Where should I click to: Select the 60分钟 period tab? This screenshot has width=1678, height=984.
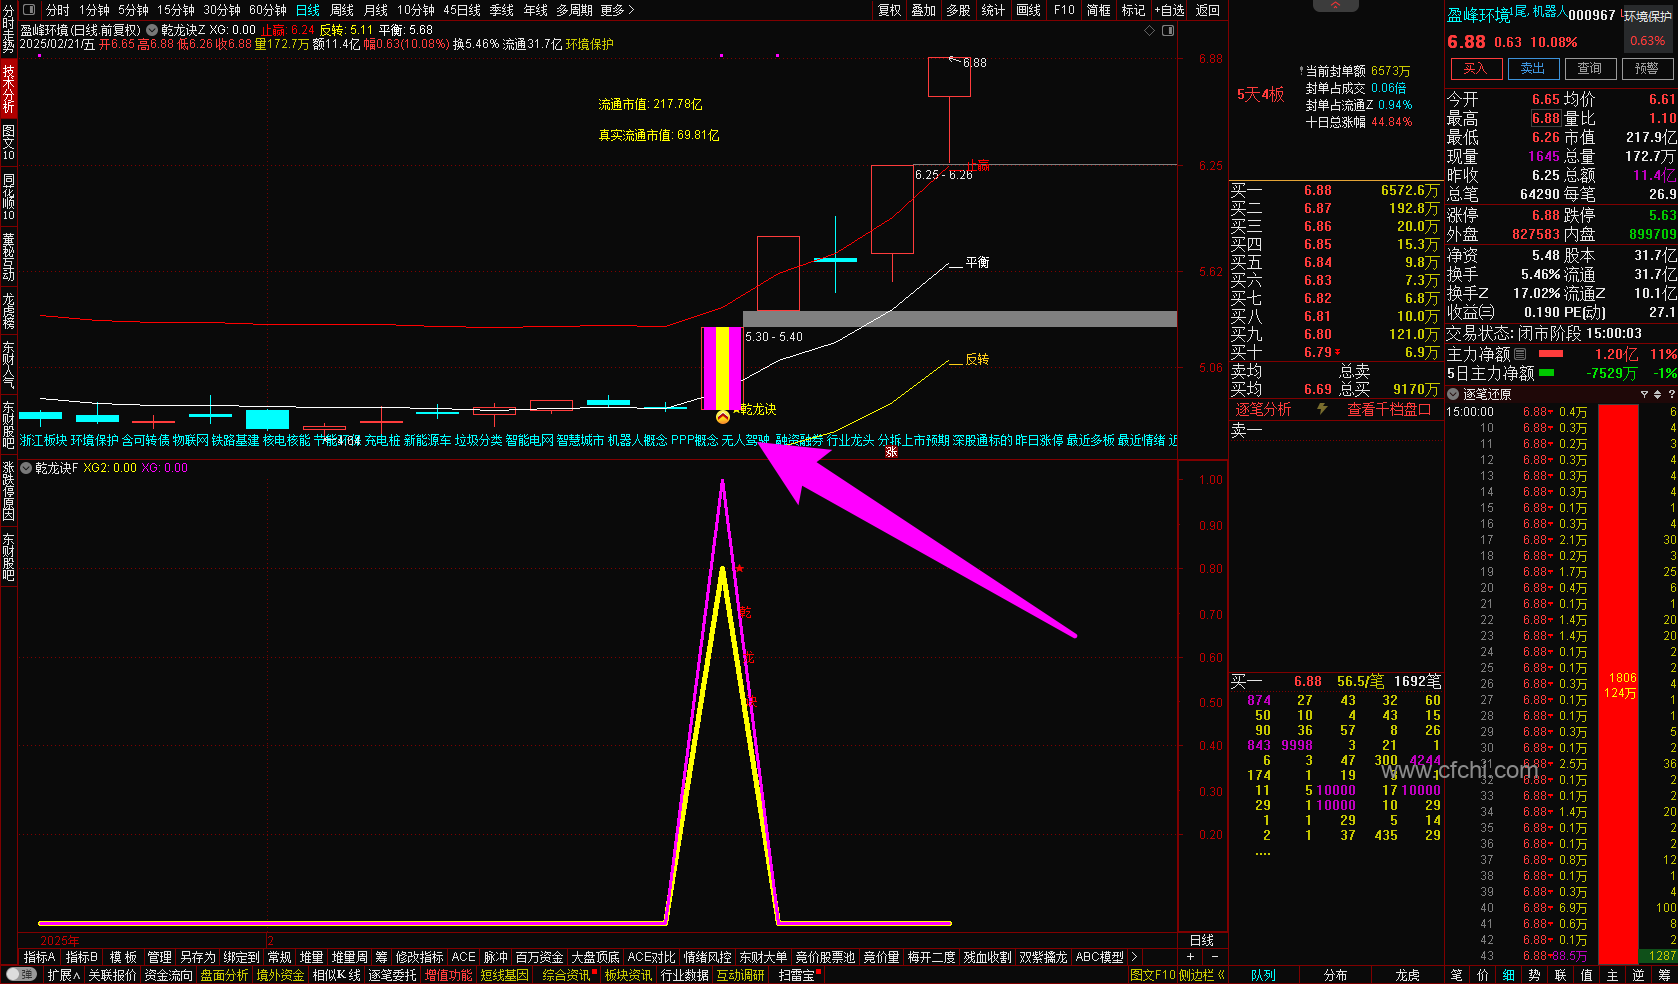pos(268,10)
